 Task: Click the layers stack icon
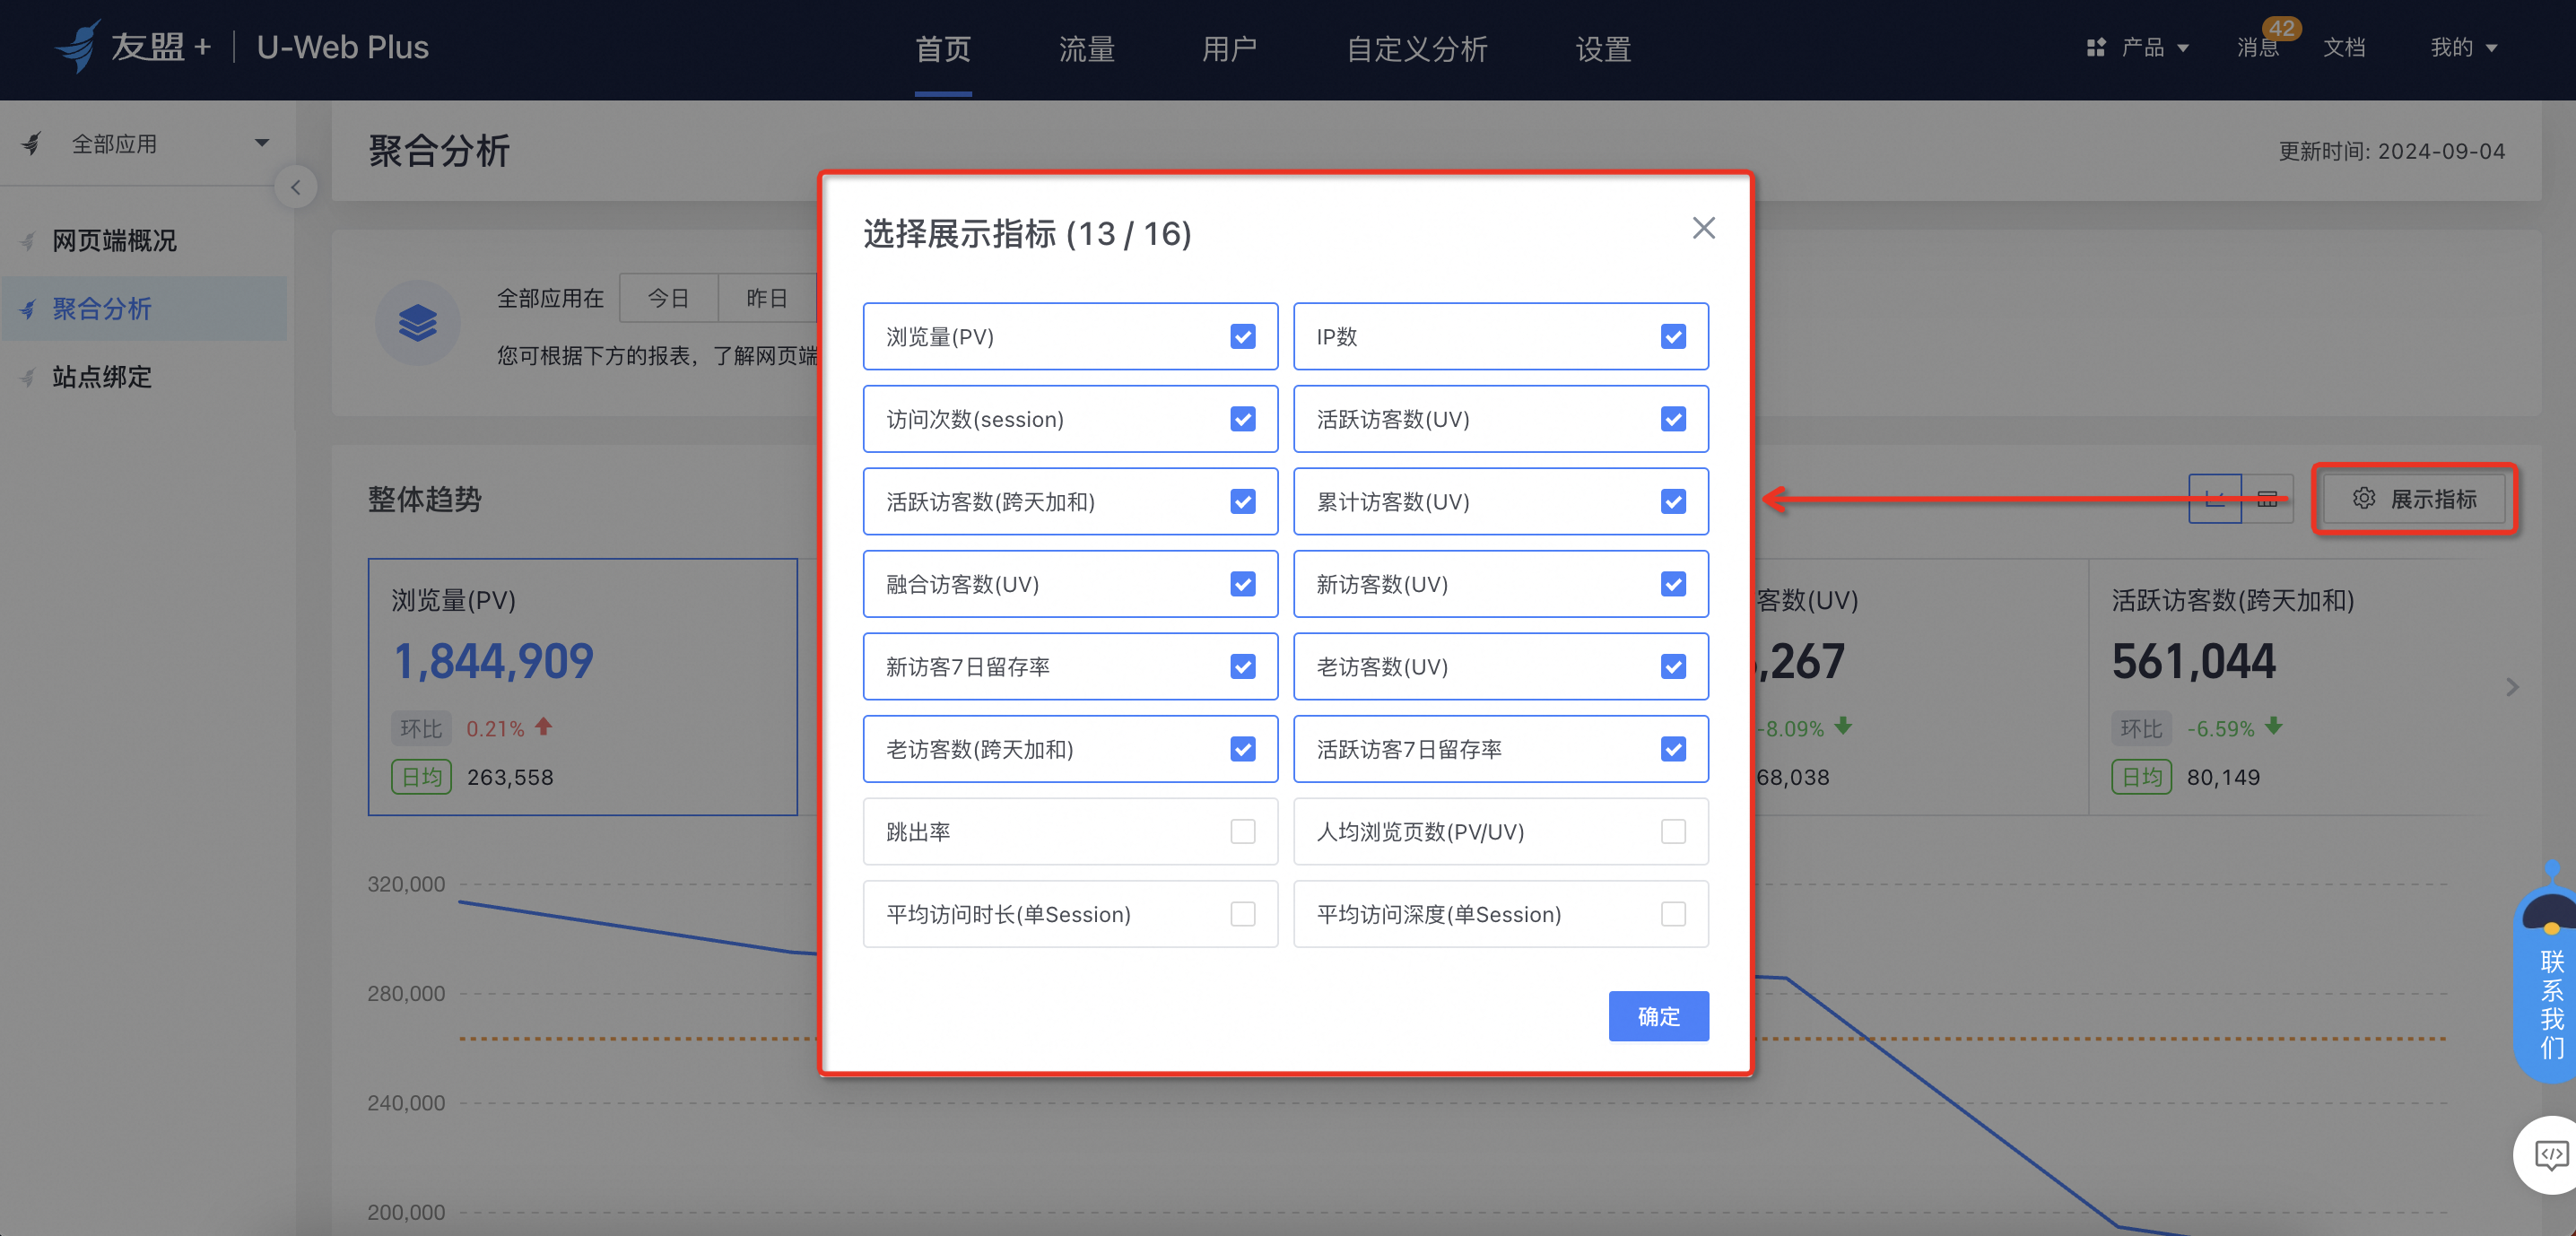click(417, 323)
